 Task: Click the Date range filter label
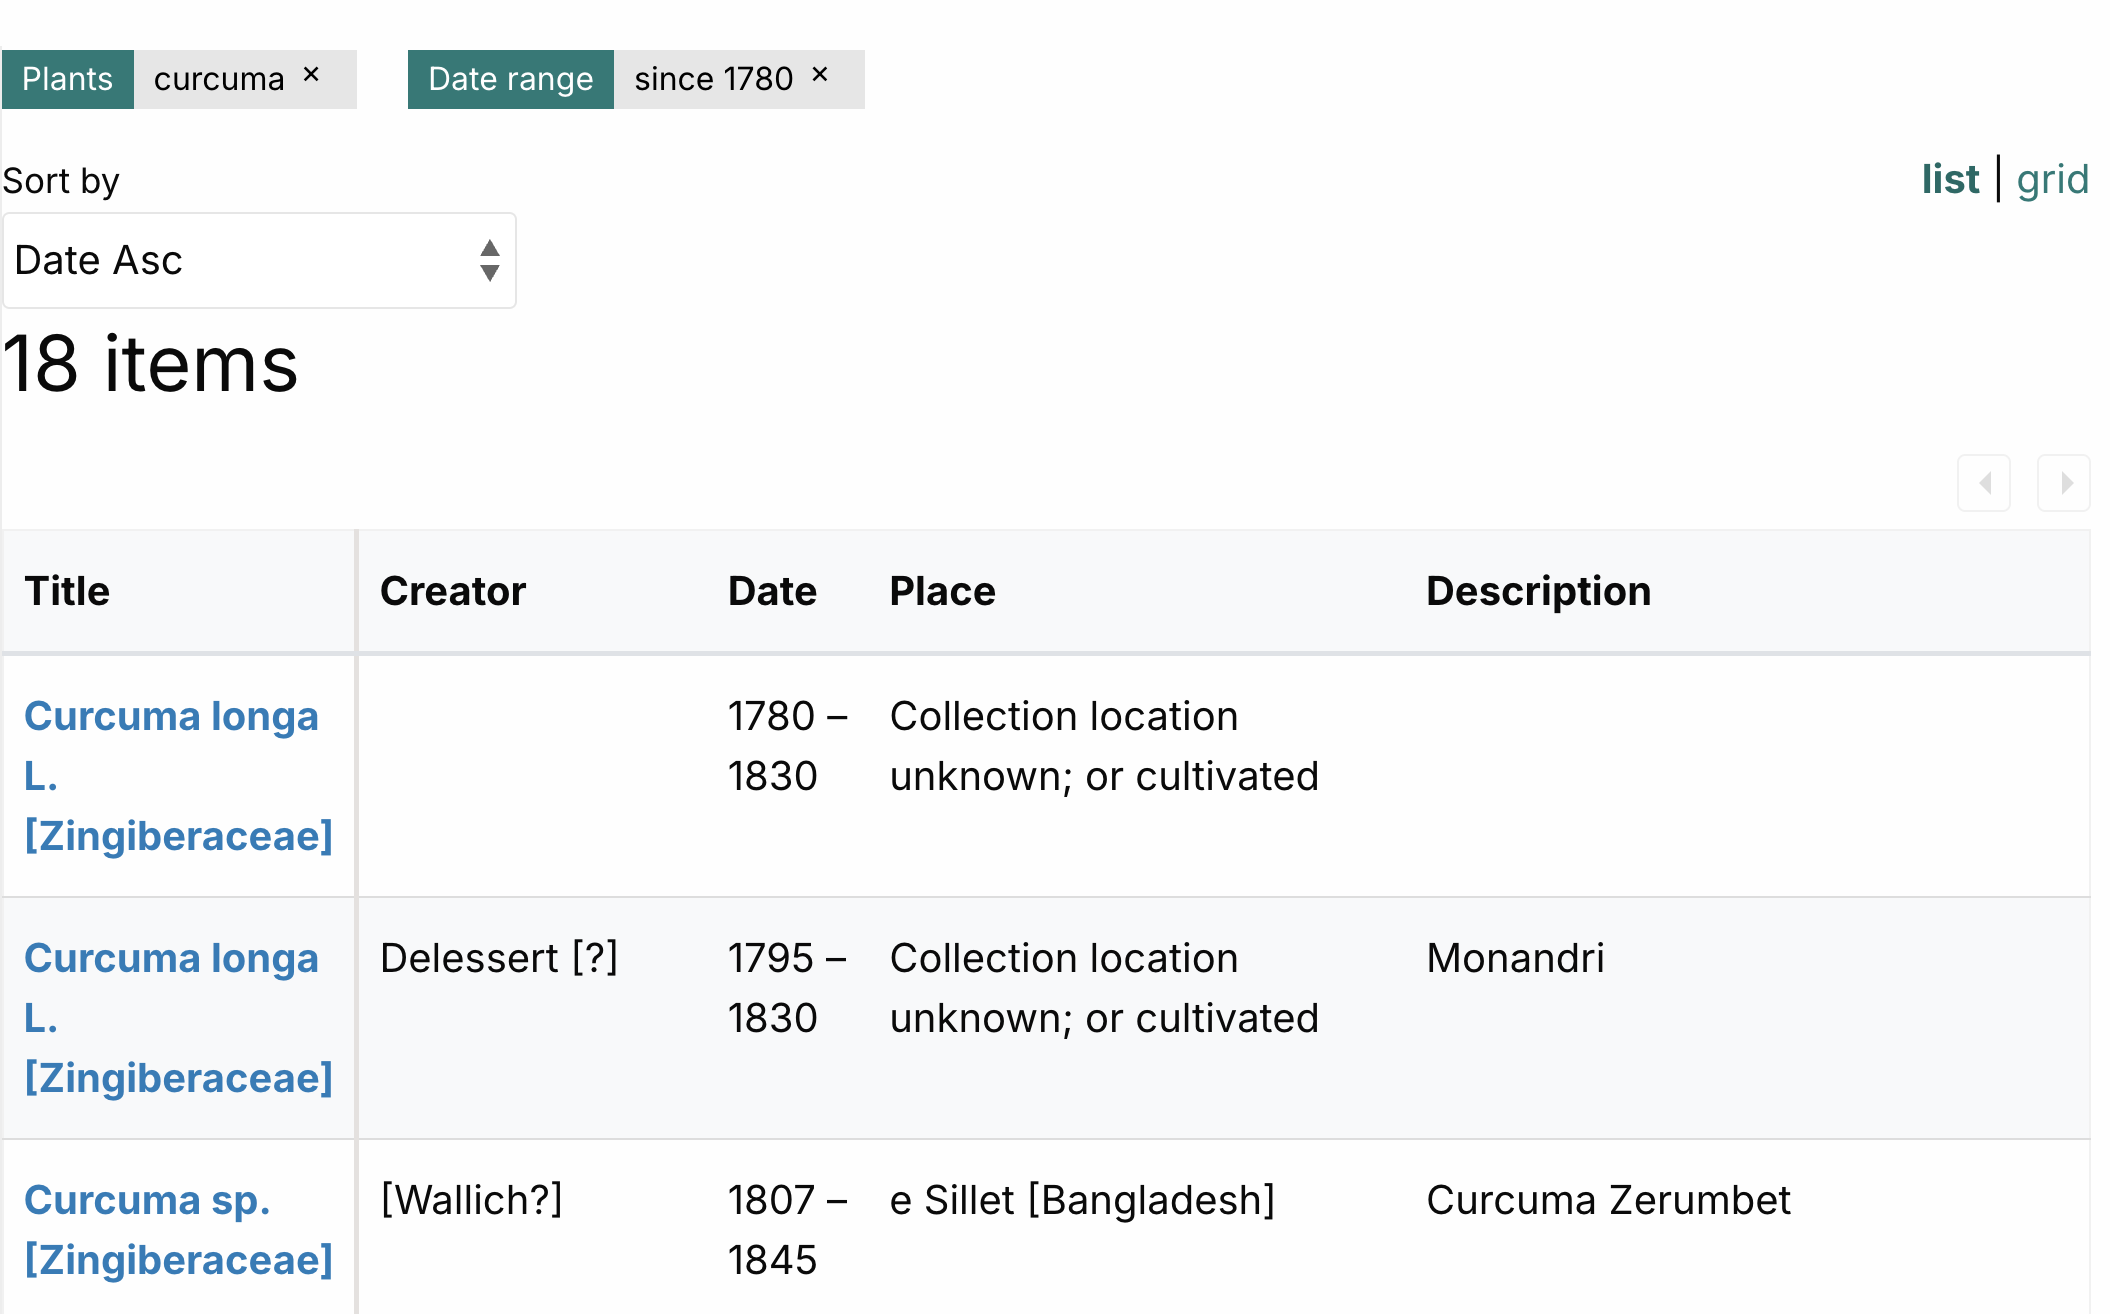click(510, 79)
